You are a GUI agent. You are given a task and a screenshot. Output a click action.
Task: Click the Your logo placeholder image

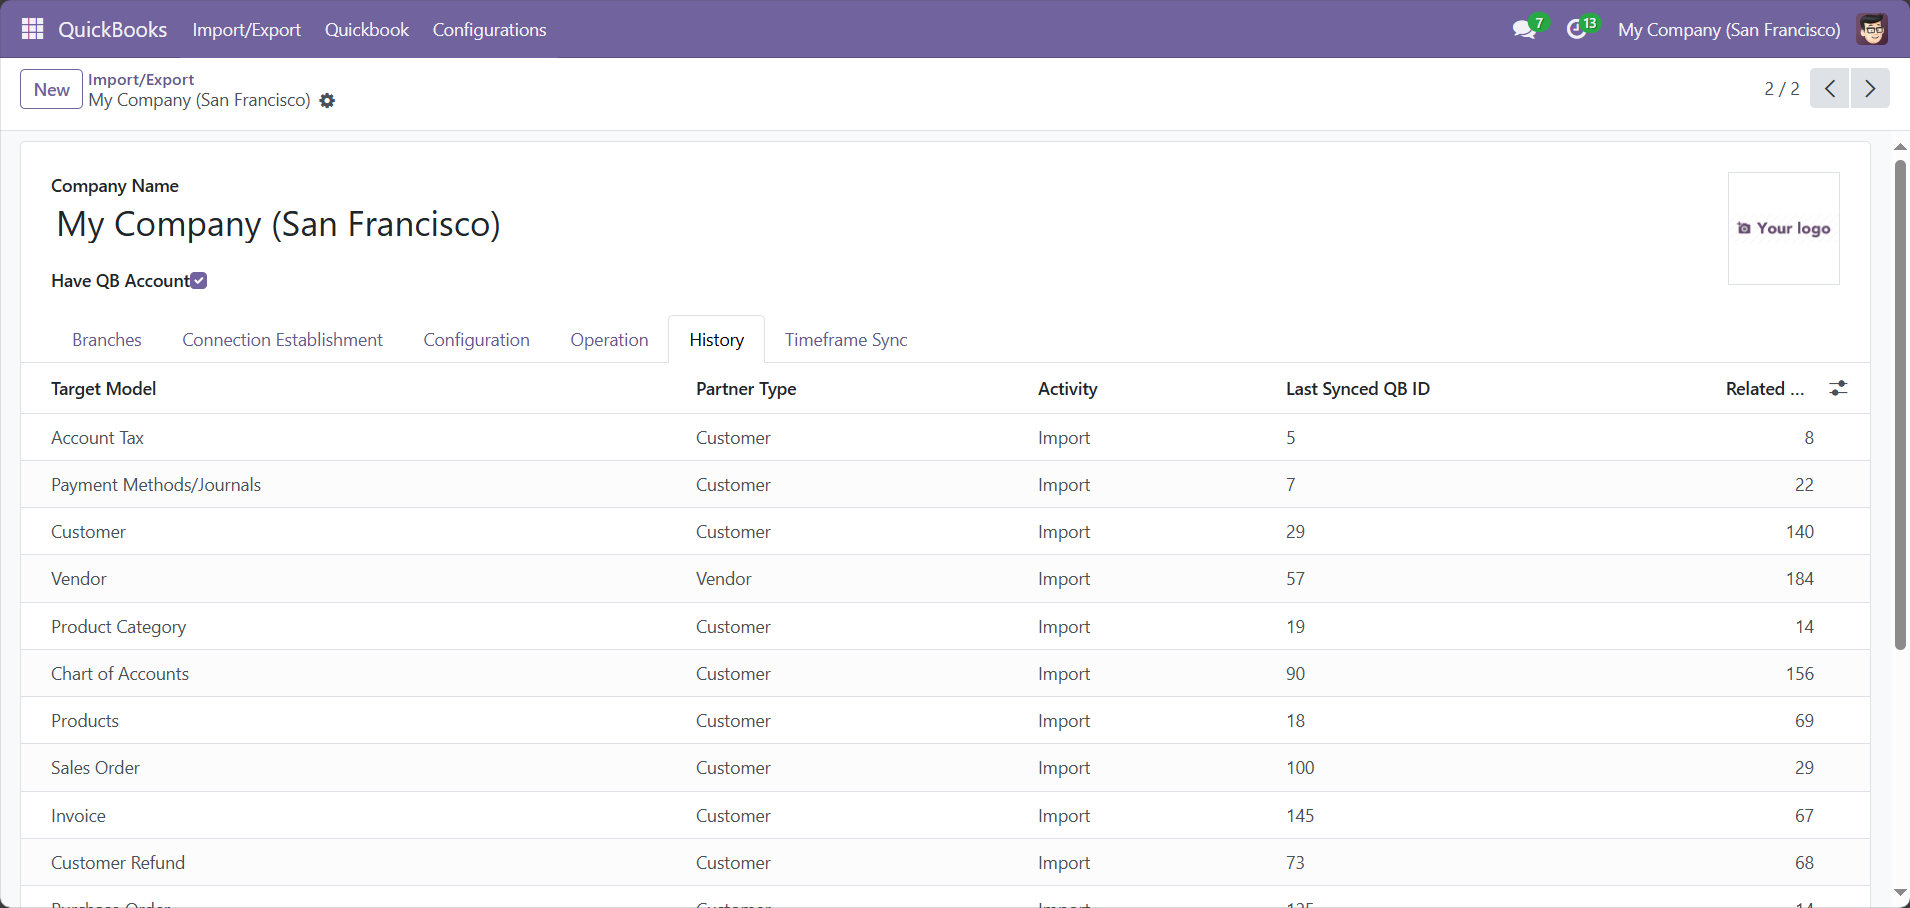click(x=1783, y=228)
